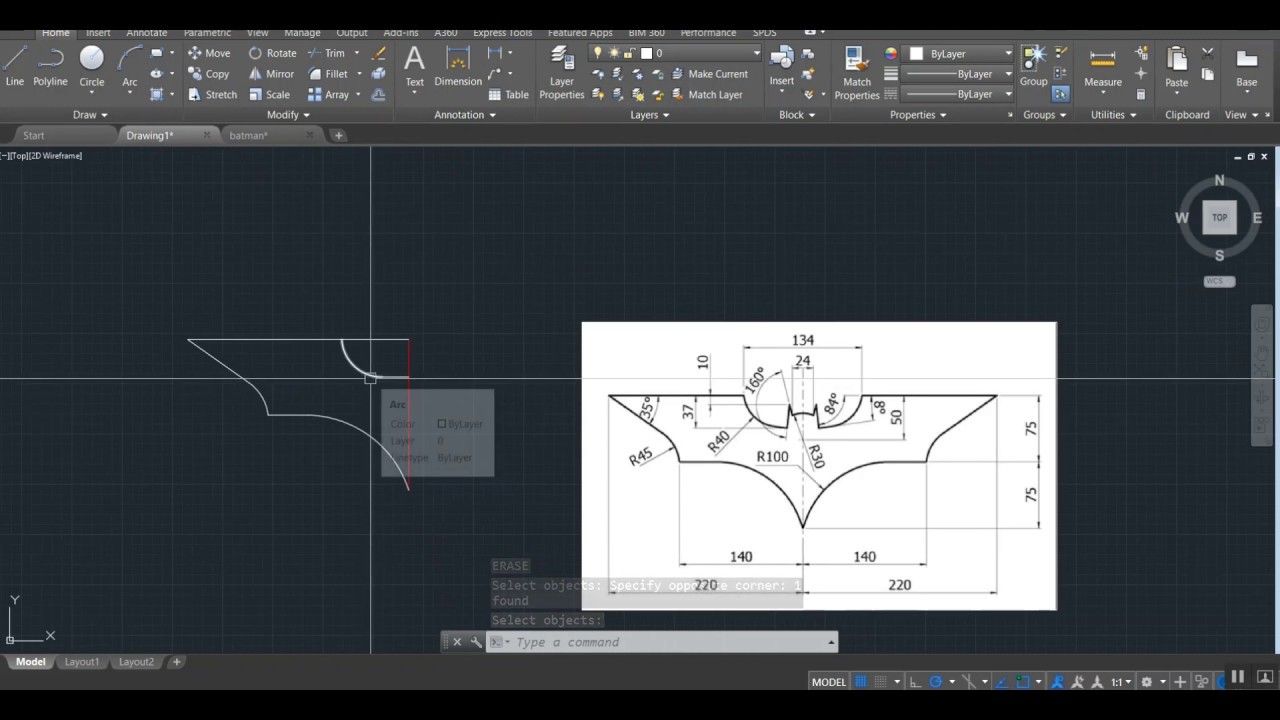The height and width of the screenshot is (720, 1280).
Task: Toggle ortho mode in status bar
Action: coord(915,682)
